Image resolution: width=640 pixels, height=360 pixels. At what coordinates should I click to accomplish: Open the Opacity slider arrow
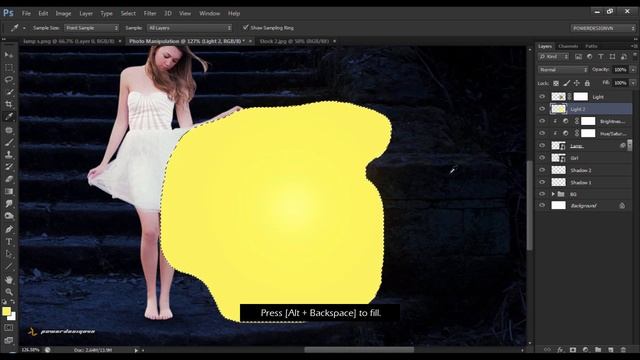[633, 70]
